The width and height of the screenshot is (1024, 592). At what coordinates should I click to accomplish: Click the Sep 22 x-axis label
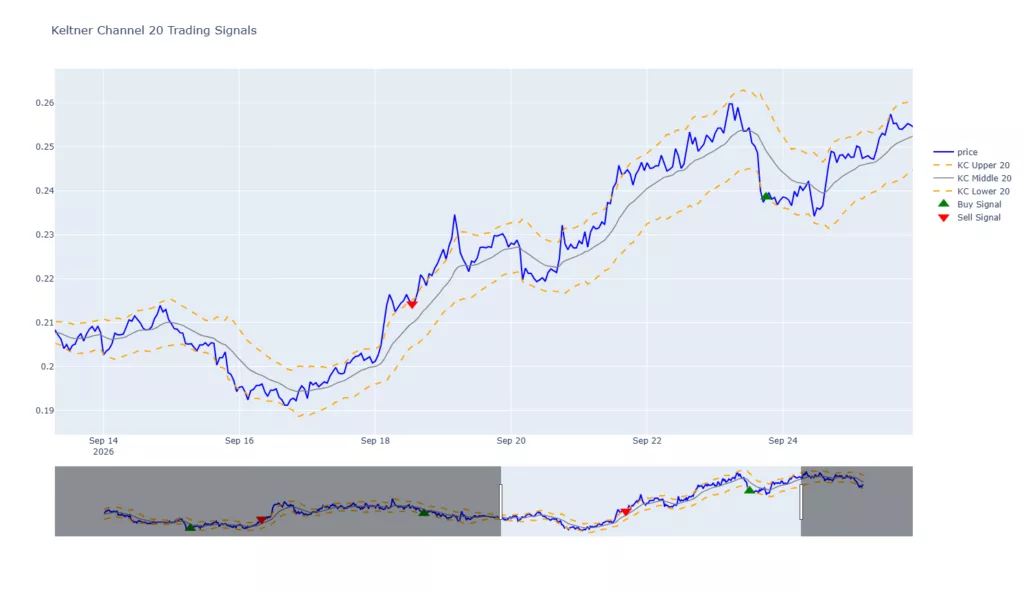point(647,440)
